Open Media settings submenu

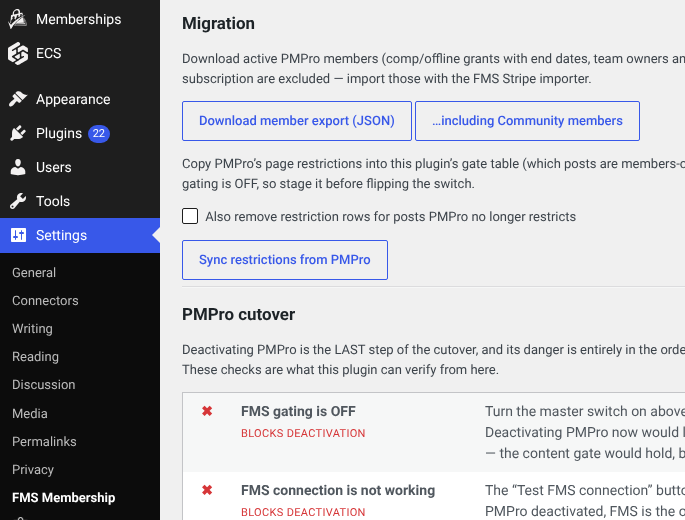pyautogui.click(x=30, y=413)
